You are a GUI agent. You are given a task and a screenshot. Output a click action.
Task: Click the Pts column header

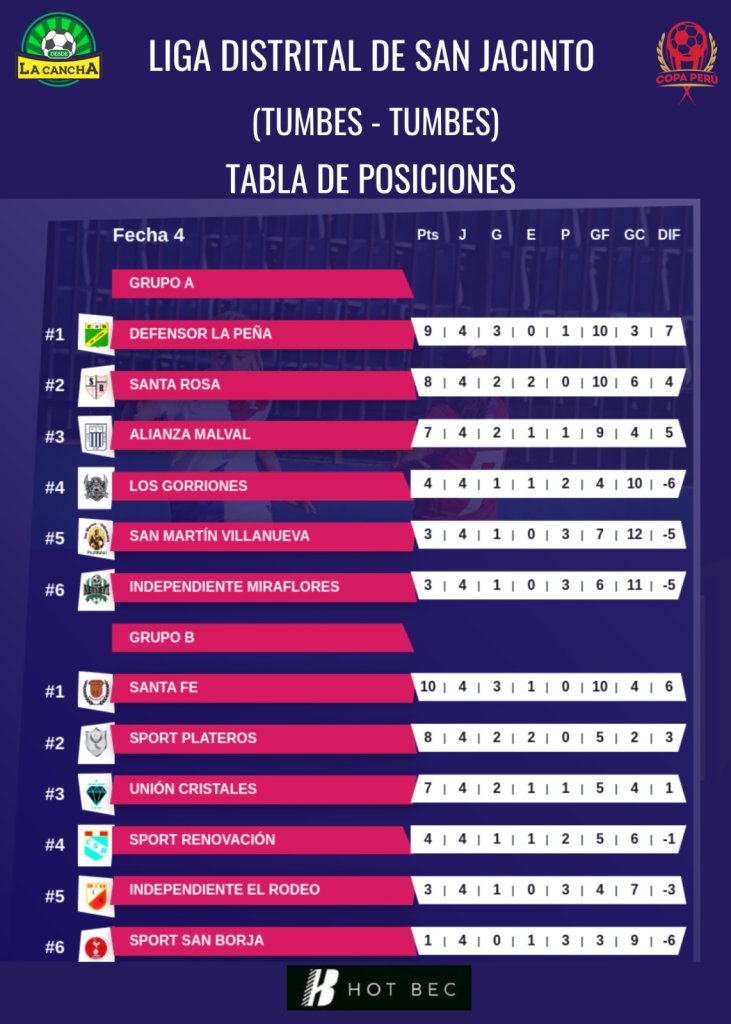pos(428,235)
